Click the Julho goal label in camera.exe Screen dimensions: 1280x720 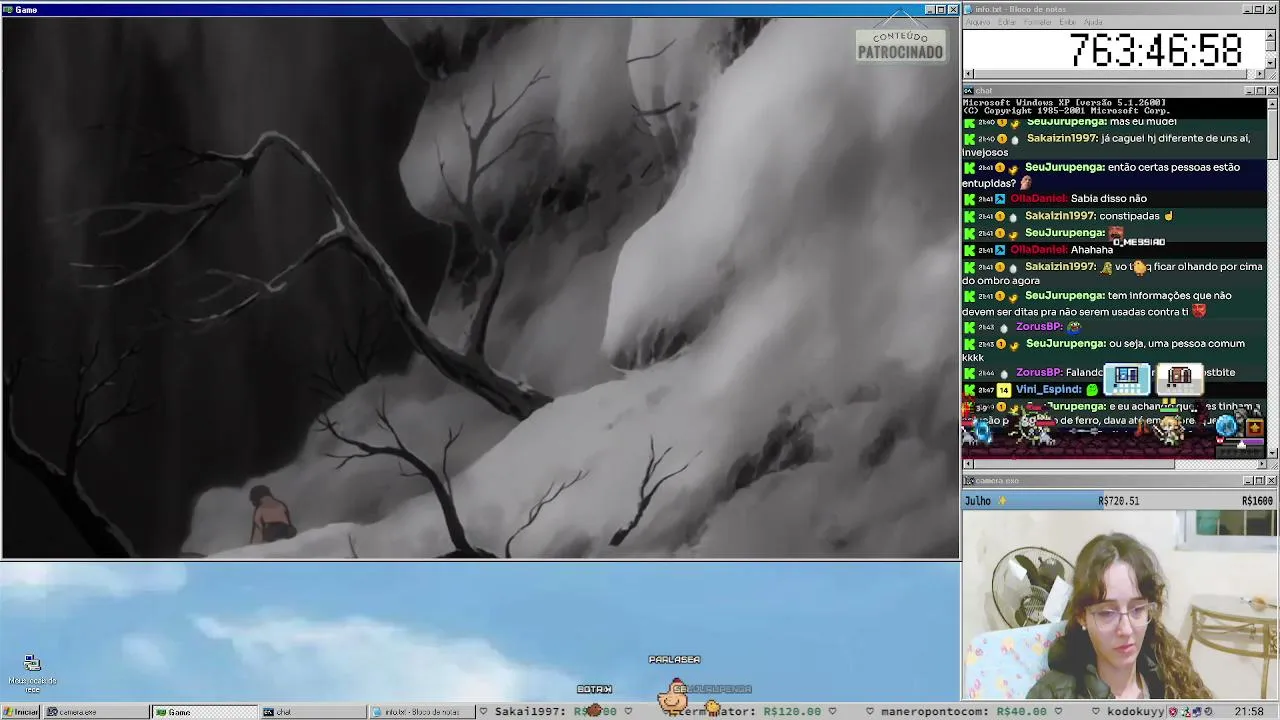point(978,501)
